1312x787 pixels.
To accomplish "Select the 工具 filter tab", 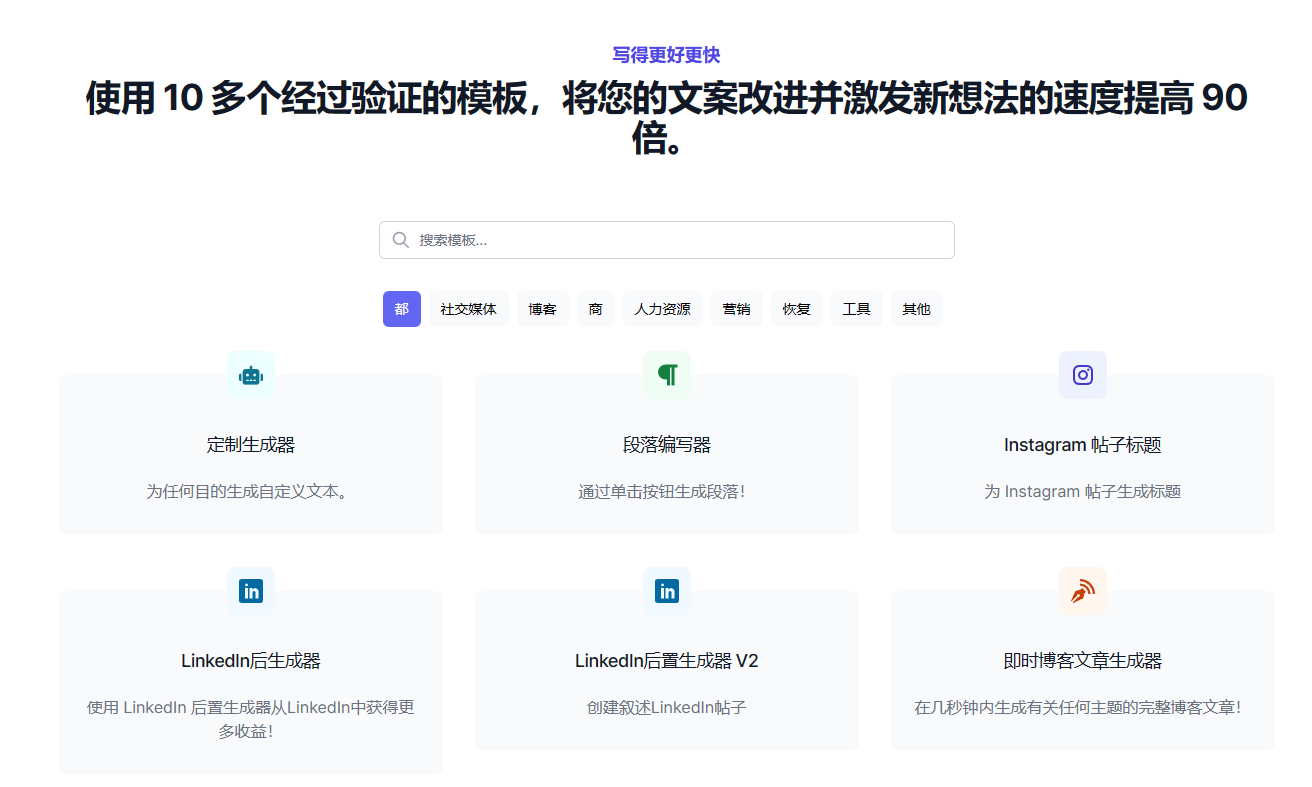I will point(857,309).
